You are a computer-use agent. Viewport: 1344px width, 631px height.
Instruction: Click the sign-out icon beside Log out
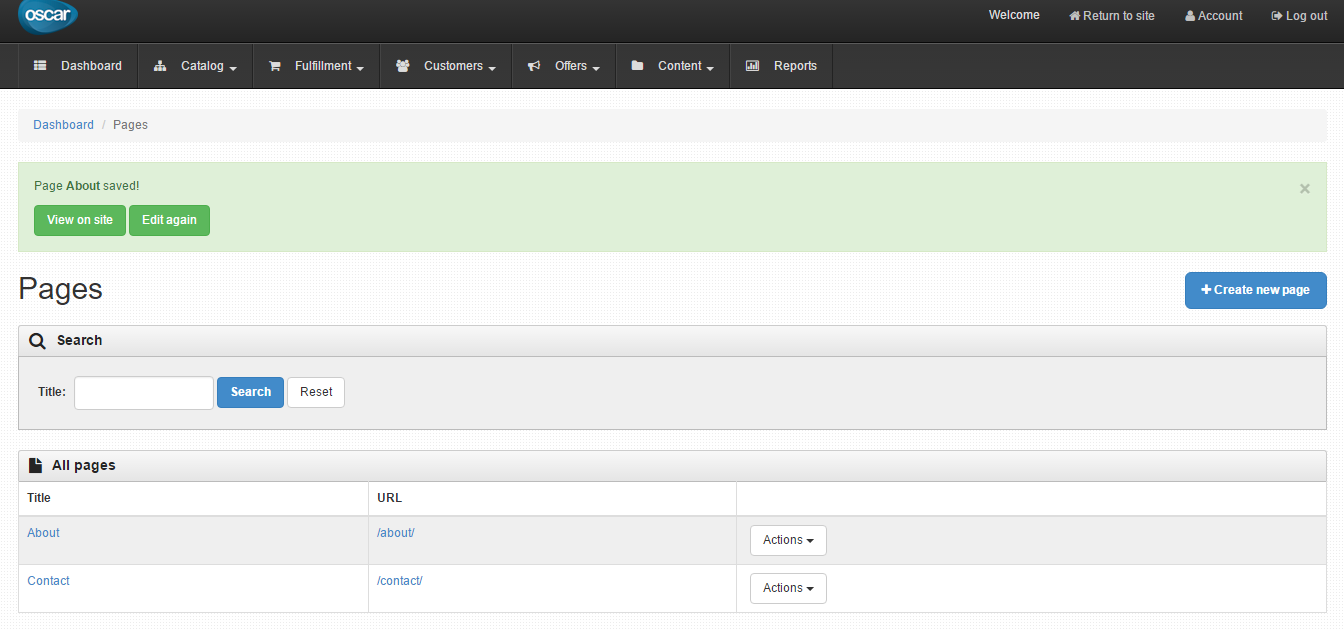(1277, 16)
